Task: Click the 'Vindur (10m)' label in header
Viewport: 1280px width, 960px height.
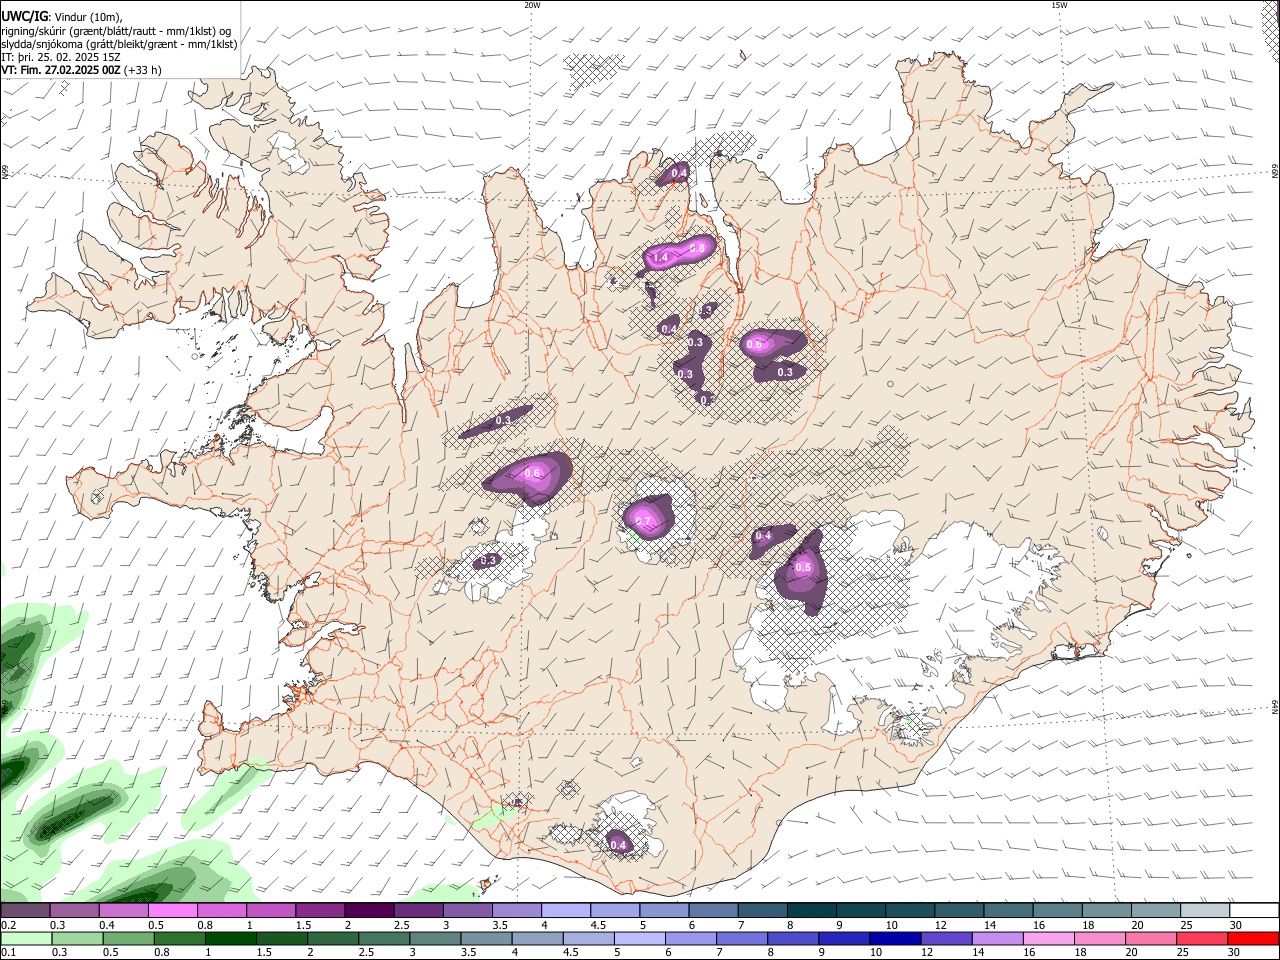Action: pyautogui.click(x=87, y=16)
